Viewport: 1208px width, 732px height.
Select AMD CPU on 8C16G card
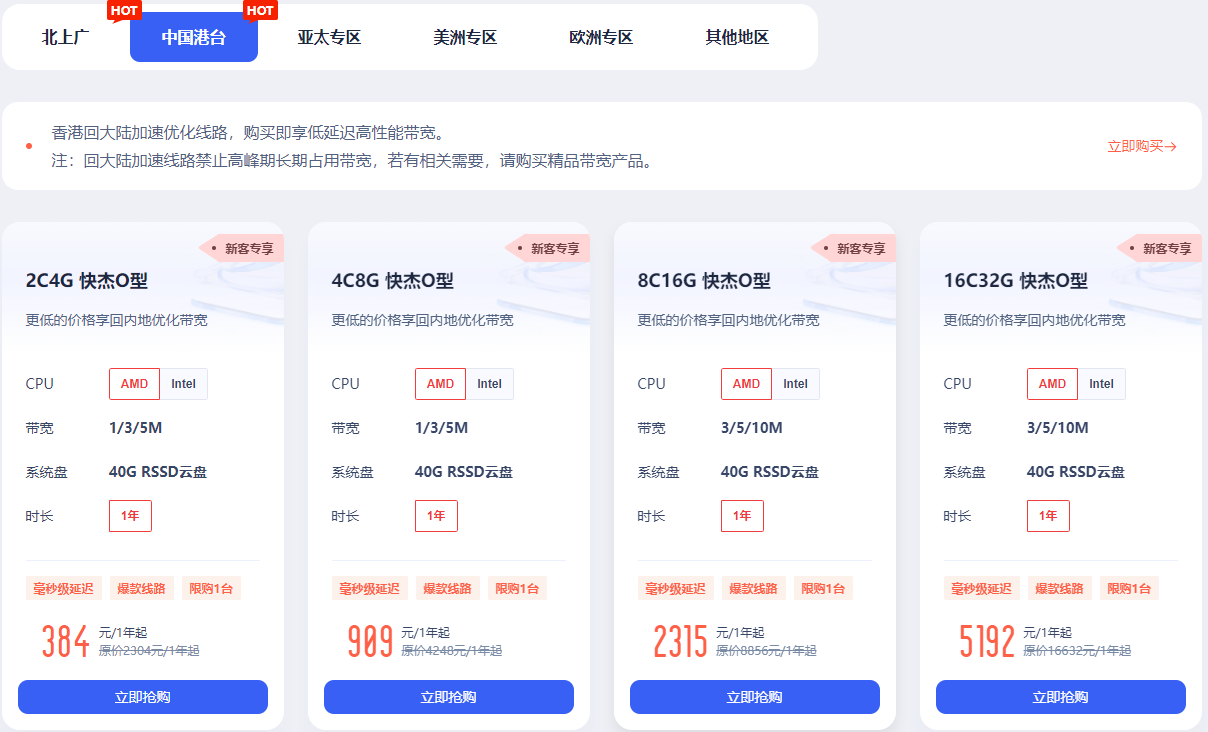746,384
